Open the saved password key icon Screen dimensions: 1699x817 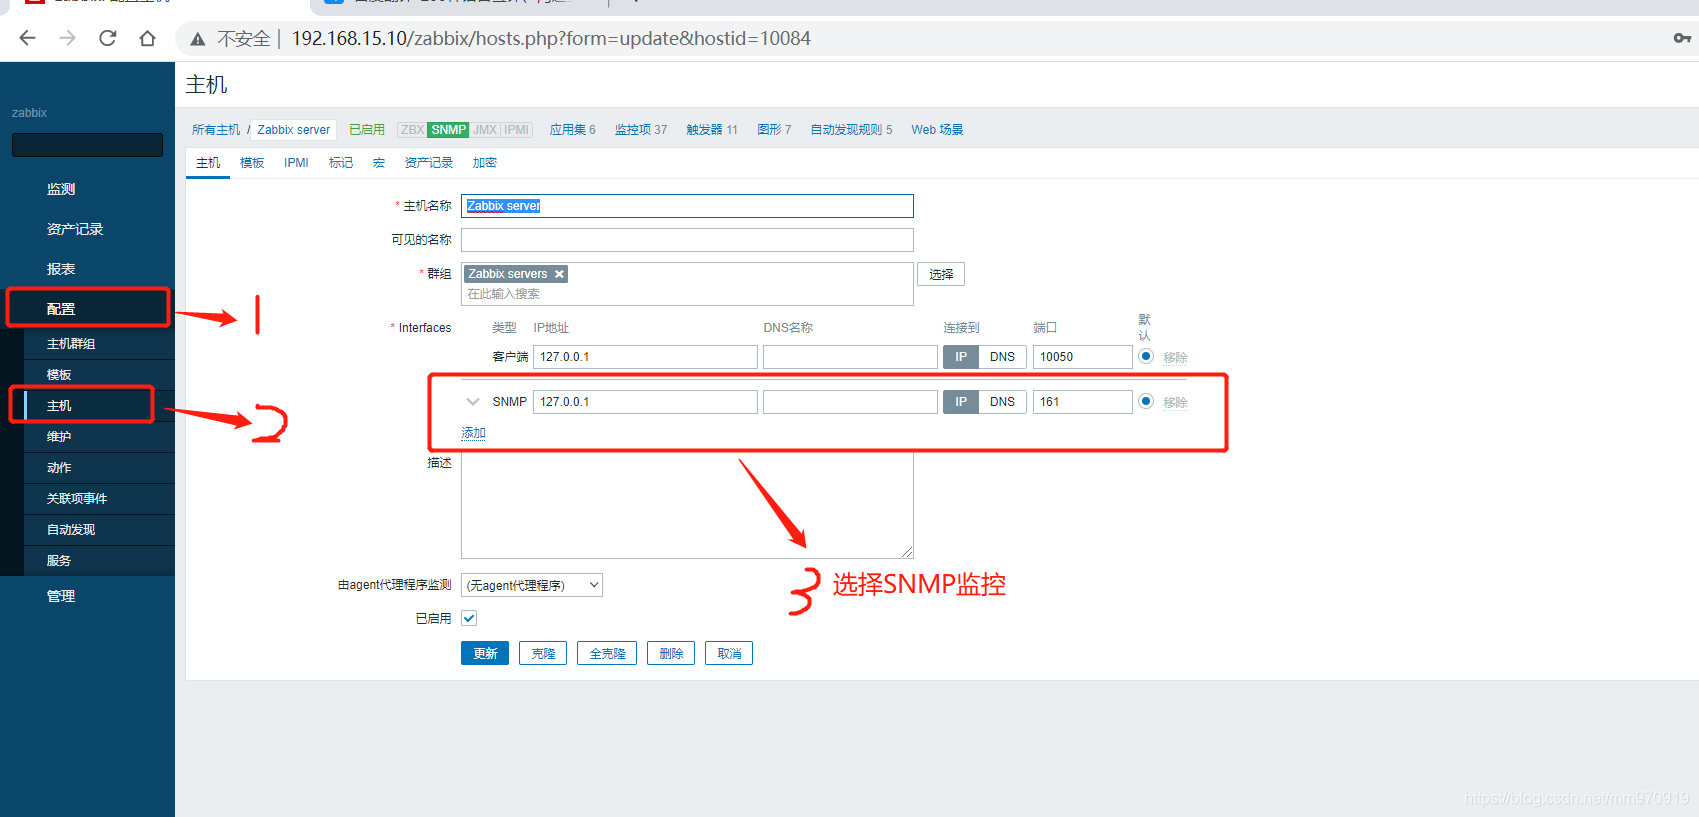click(1682, 38)
